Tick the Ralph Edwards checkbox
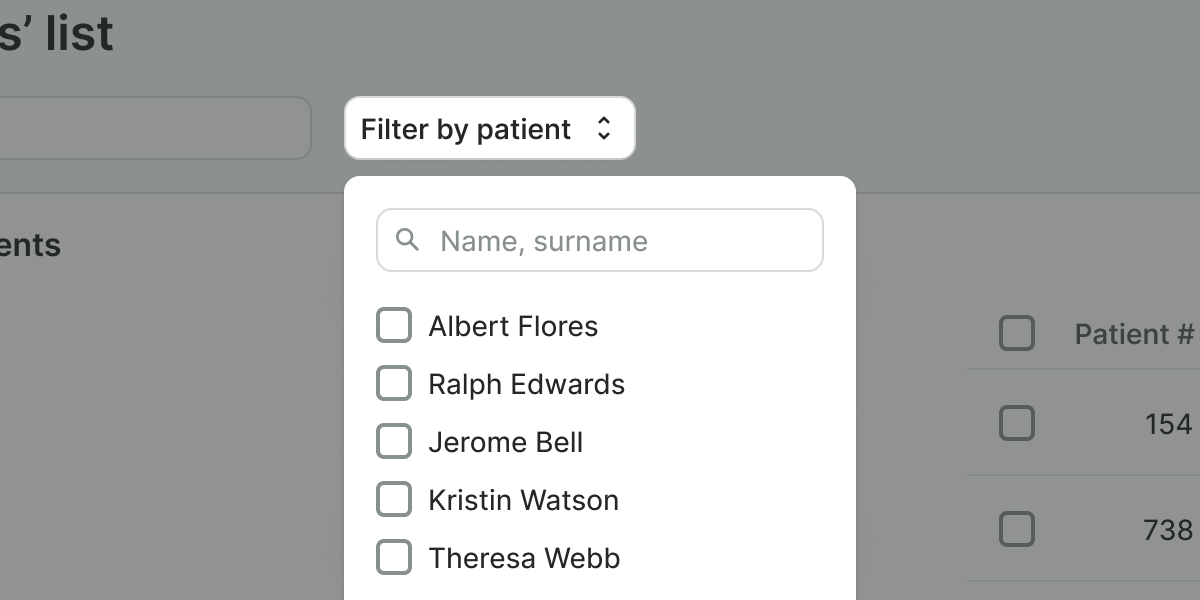 coord(394,384)
